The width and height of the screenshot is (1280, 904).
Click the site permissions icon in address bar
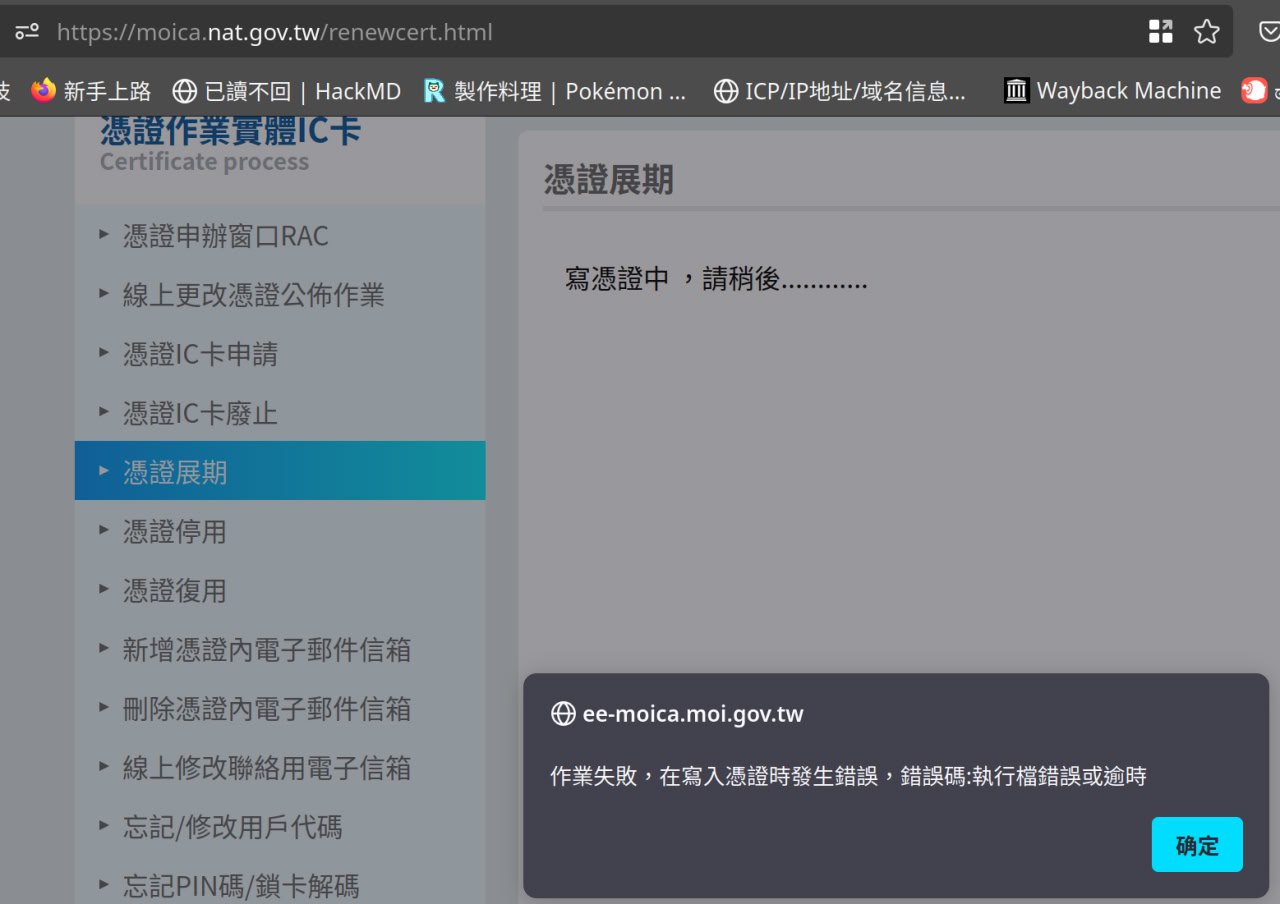pyautogui.click(x=27, y=32)
